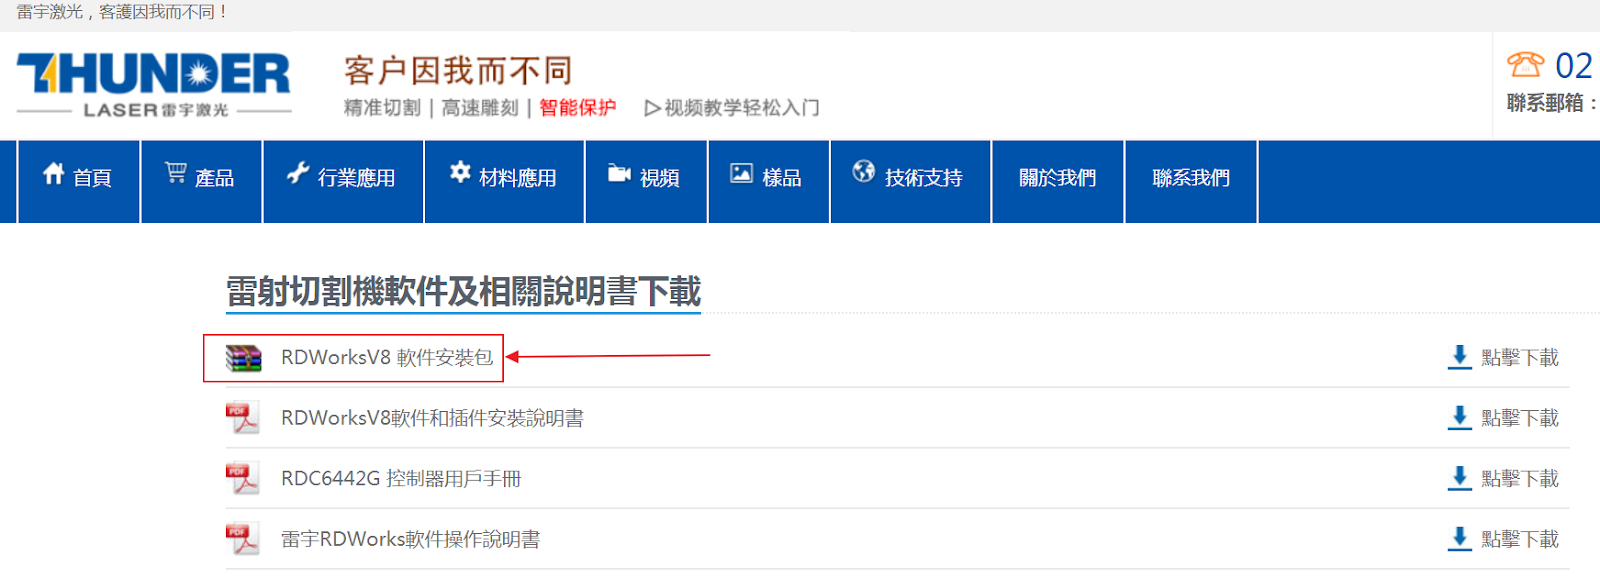Open the 視頻 menu item
Screen dimensions: 1600x578
[x=646, y=181]
